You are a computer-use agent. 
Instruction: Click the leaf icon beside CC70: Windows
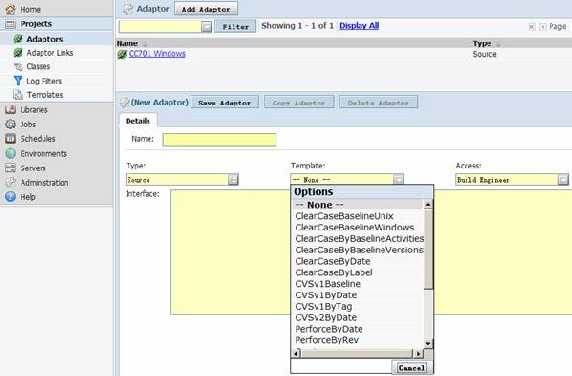click(122, 54)
